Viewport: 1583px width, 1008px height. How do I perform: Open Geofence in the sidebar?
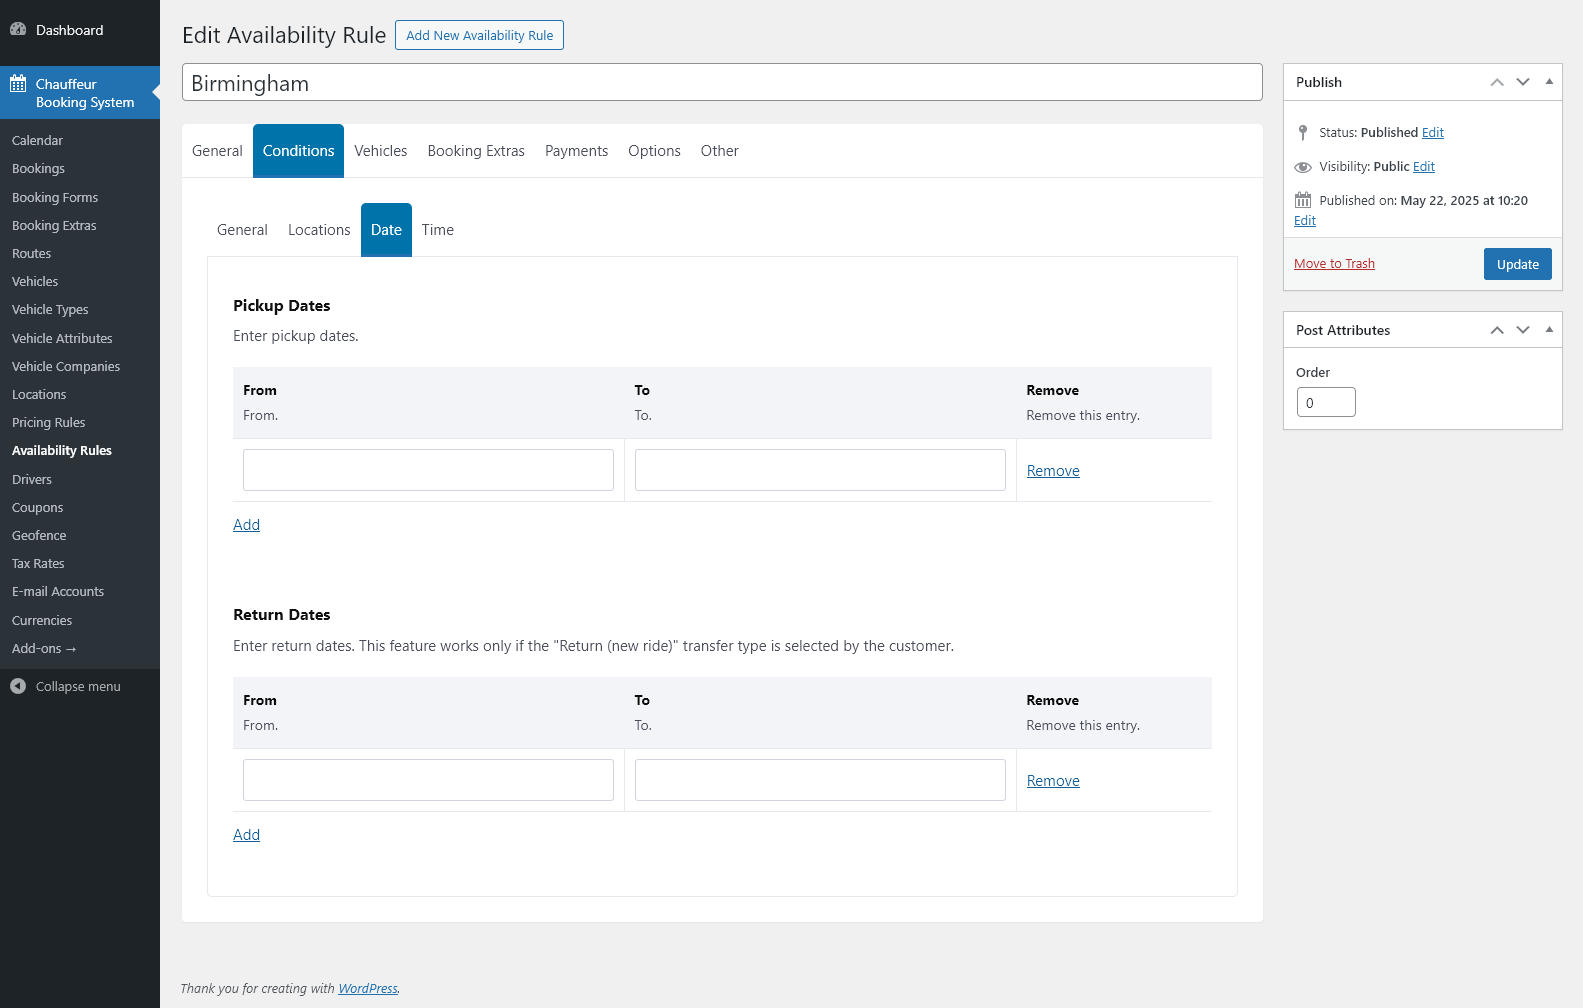(x=39, y=536)
